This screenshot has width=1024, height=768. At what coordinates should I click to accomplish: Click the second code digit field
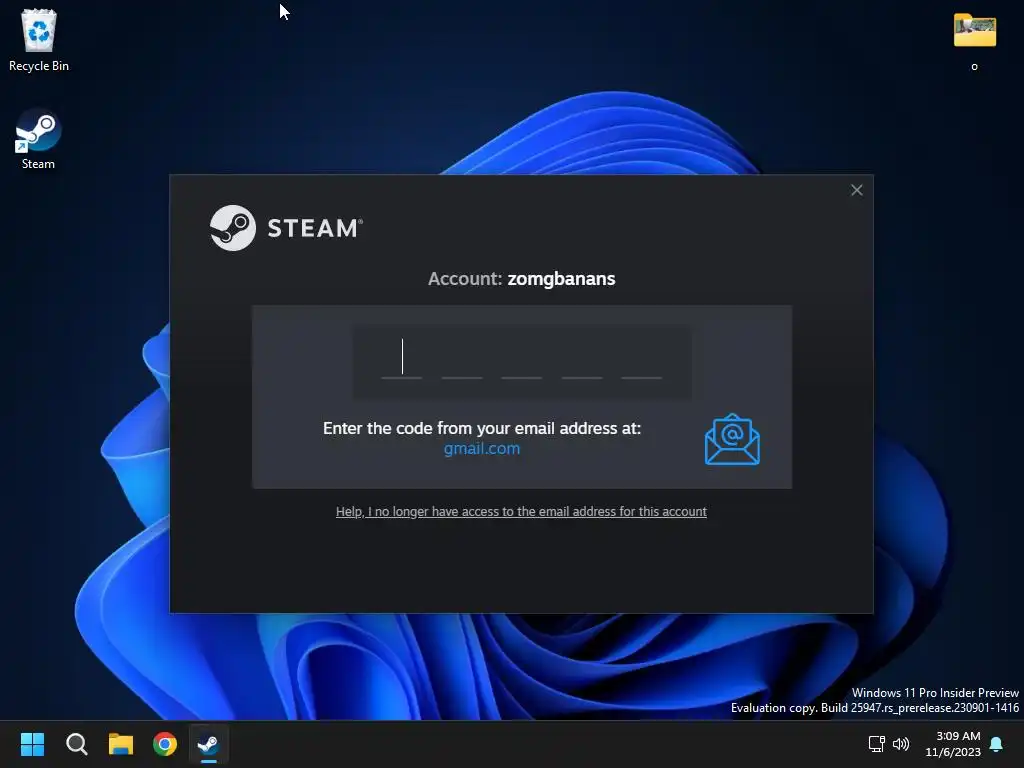462,359
